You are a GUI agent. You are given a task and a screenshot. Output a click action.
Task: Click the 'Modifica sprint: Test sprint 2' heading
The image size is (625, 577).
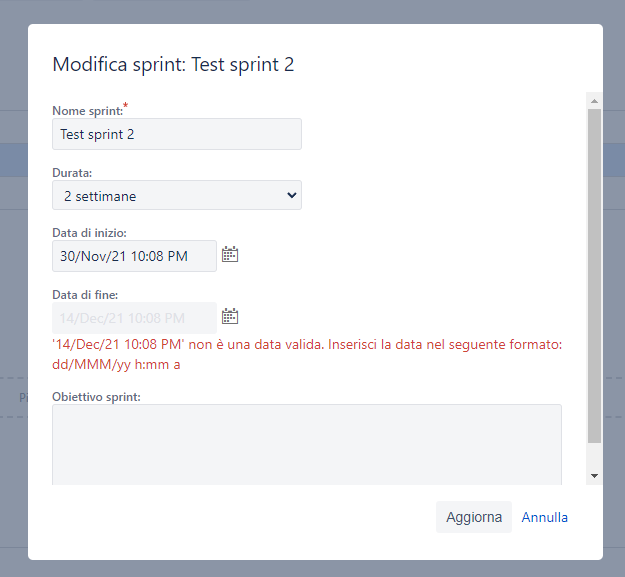[173, 65]
